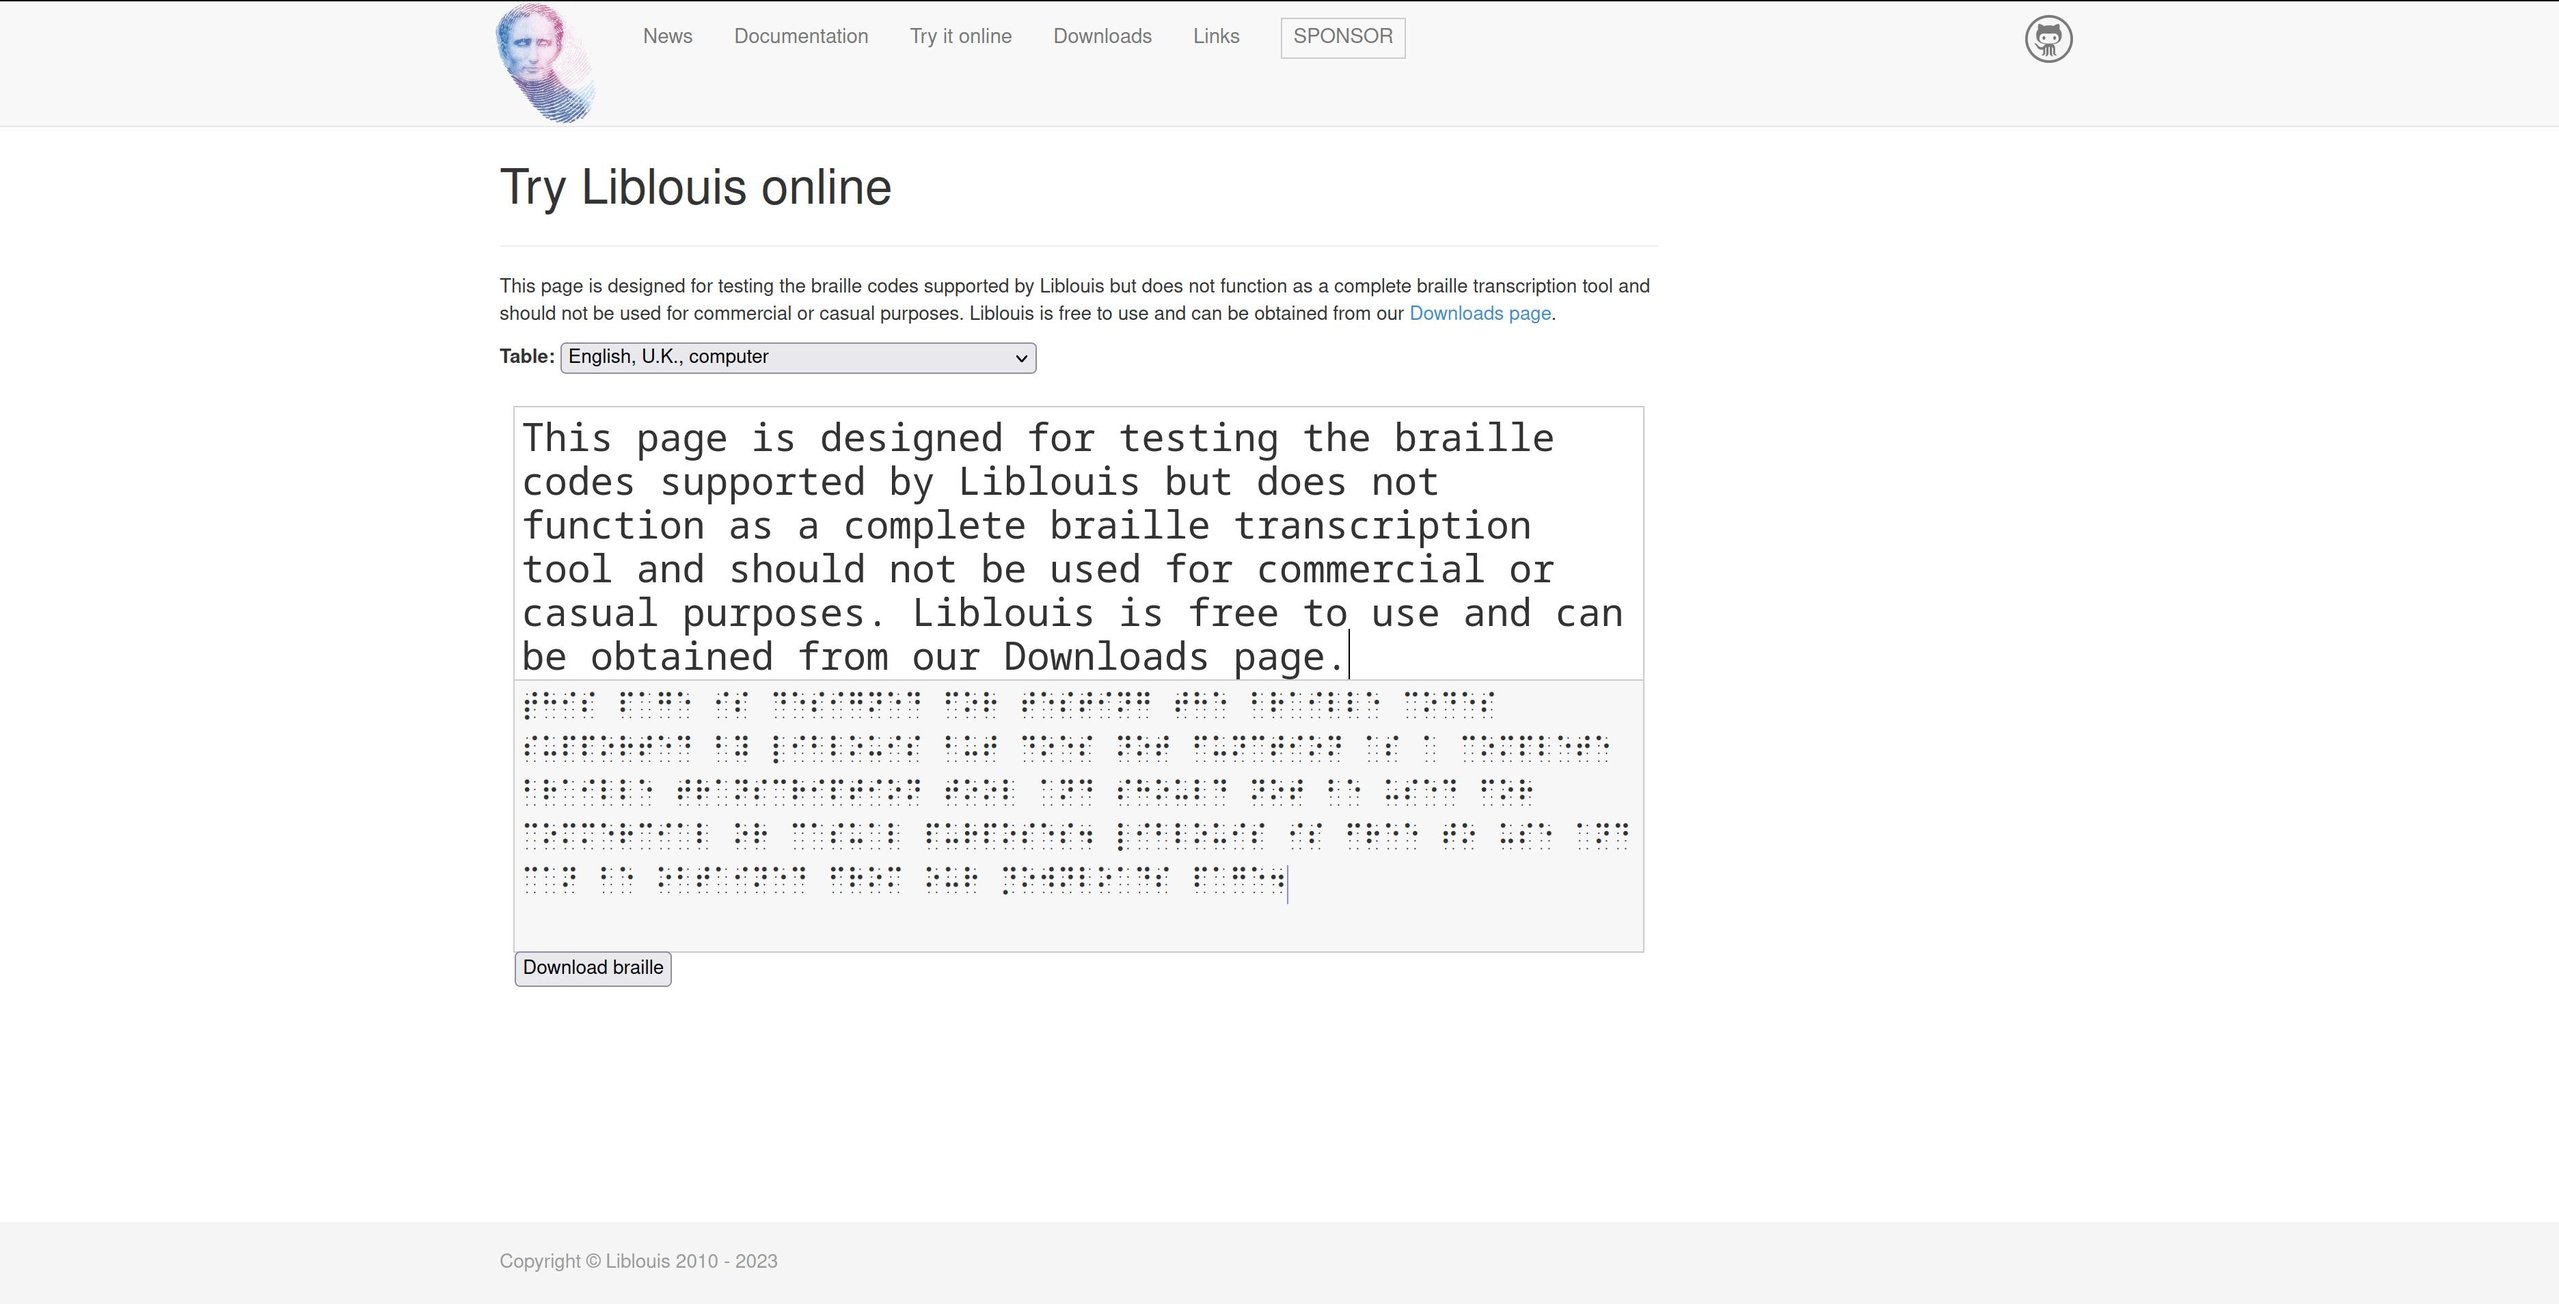This screenshot has height=1304, width=2559.
Task: Click the Liblouis portrait logo
Action: point(545,63)
